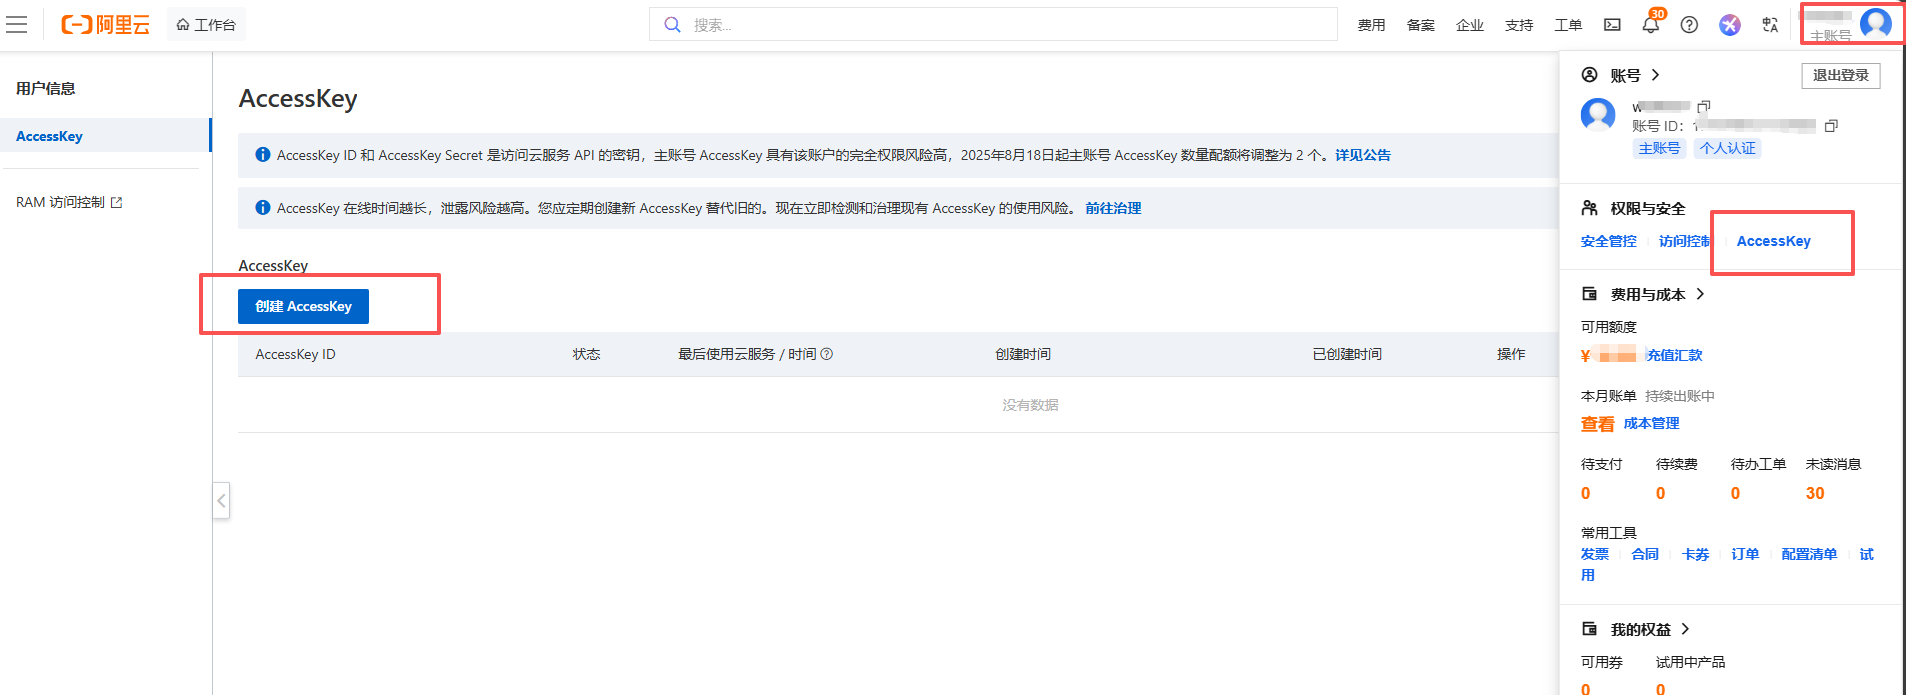Image resolution: width=1906 pixels, height=695 pixels.
Task: Expand the 账号 section chevron
Action: pyautogui.click(x=1656, y=75)
